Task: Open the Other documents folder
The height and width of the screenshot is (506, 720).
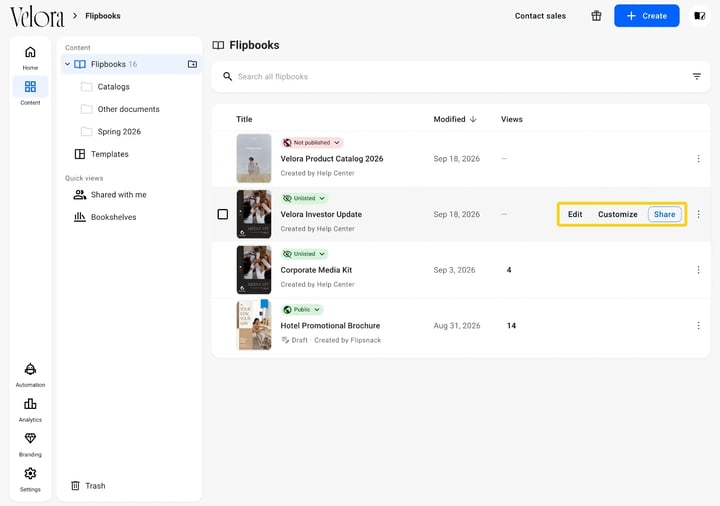Action: click(131, 109)
